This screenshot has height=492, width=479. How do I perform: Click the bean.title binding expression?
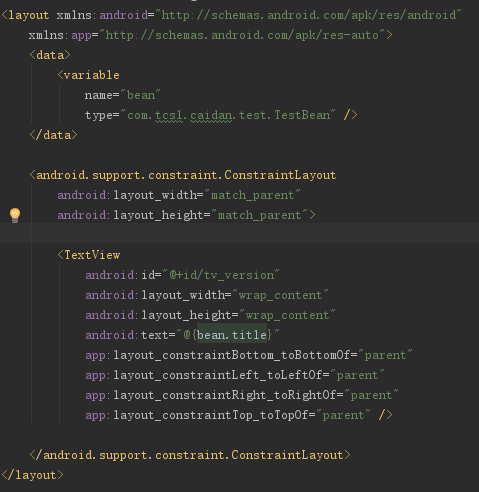coord(232,335)
